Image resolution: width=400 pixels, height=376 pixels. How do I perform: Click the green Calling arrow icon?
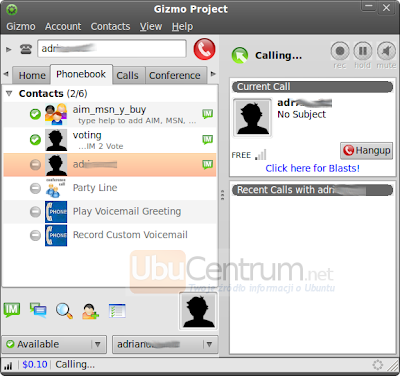[240, 55]
